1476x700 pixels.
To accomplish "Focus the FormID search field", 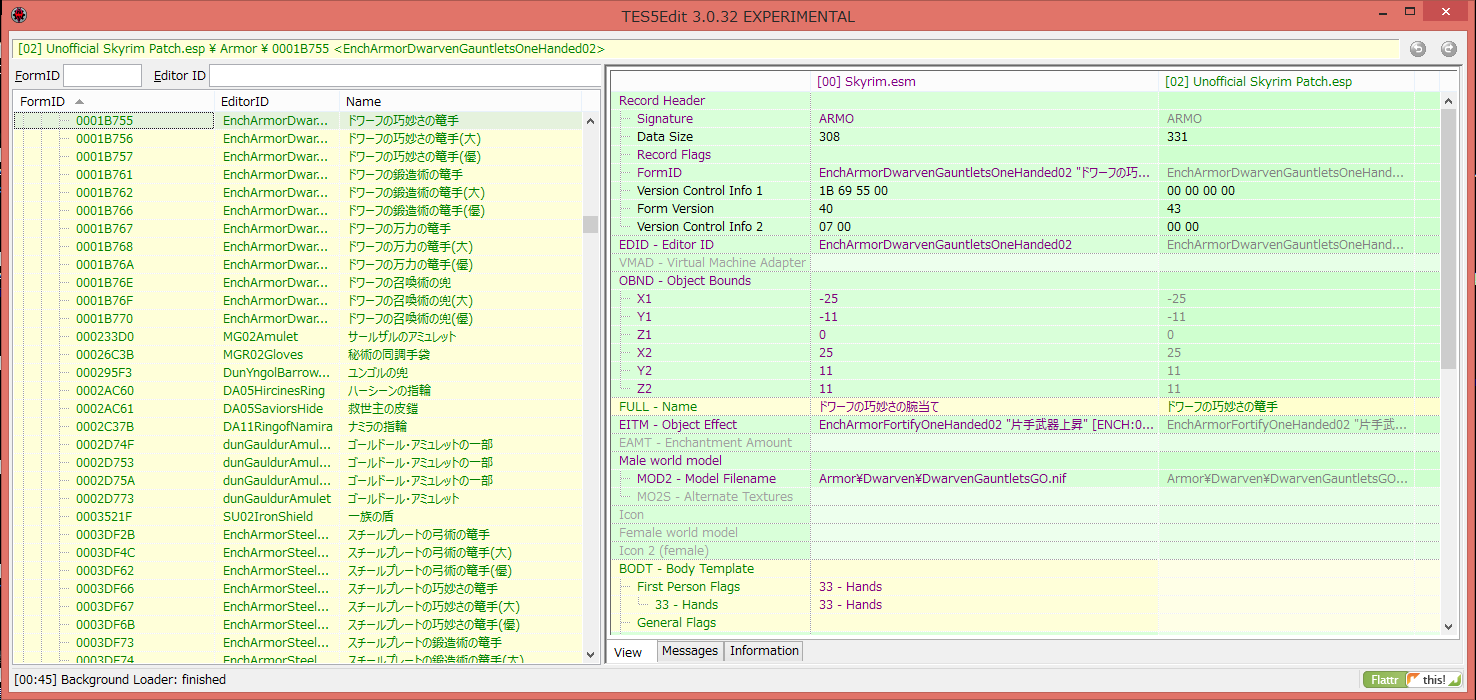I will [103, 75].
